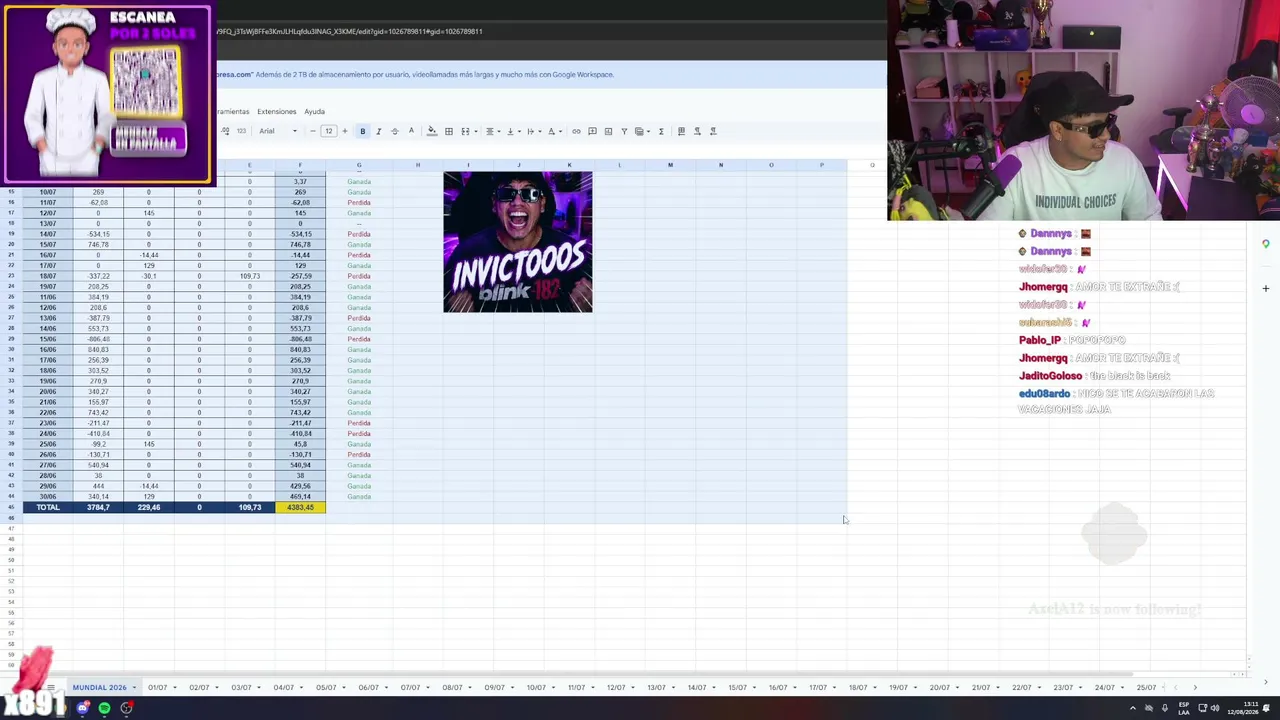The height and width of the screenshot is (720, 1280).
Task: Open the functions sigma icon
Action: tap(661, 131)
